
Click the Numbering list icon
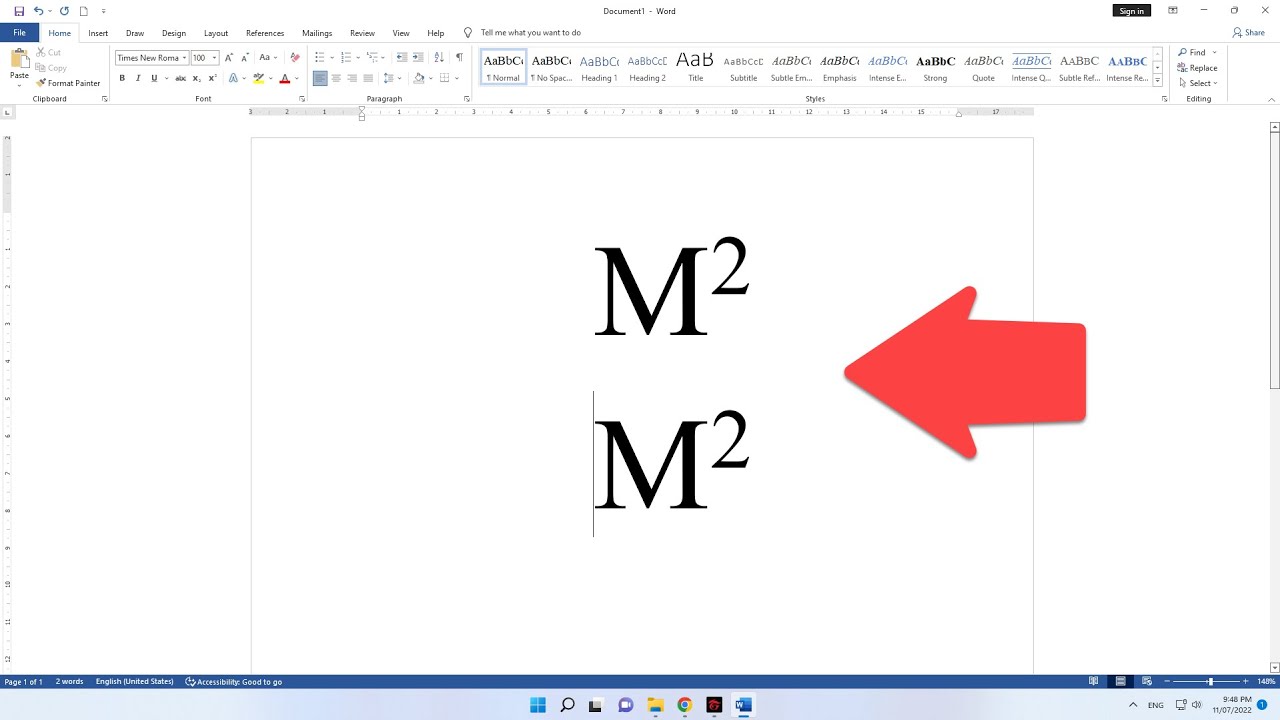(345, 58)
